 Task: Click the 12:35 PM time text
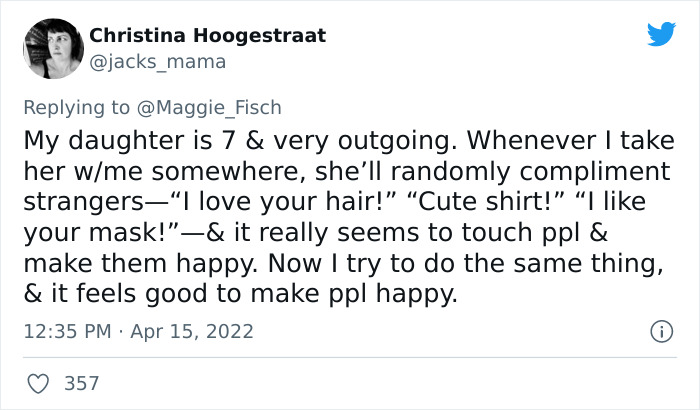[x=66, y=330]
